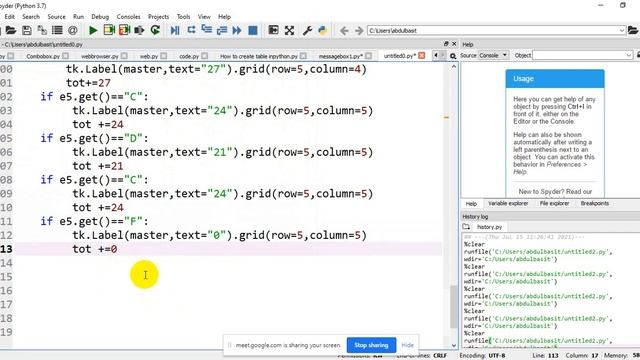The width and height of the screenshot is (640, 360).
Task: Open the Projects menu
Action: click(158, 17)
